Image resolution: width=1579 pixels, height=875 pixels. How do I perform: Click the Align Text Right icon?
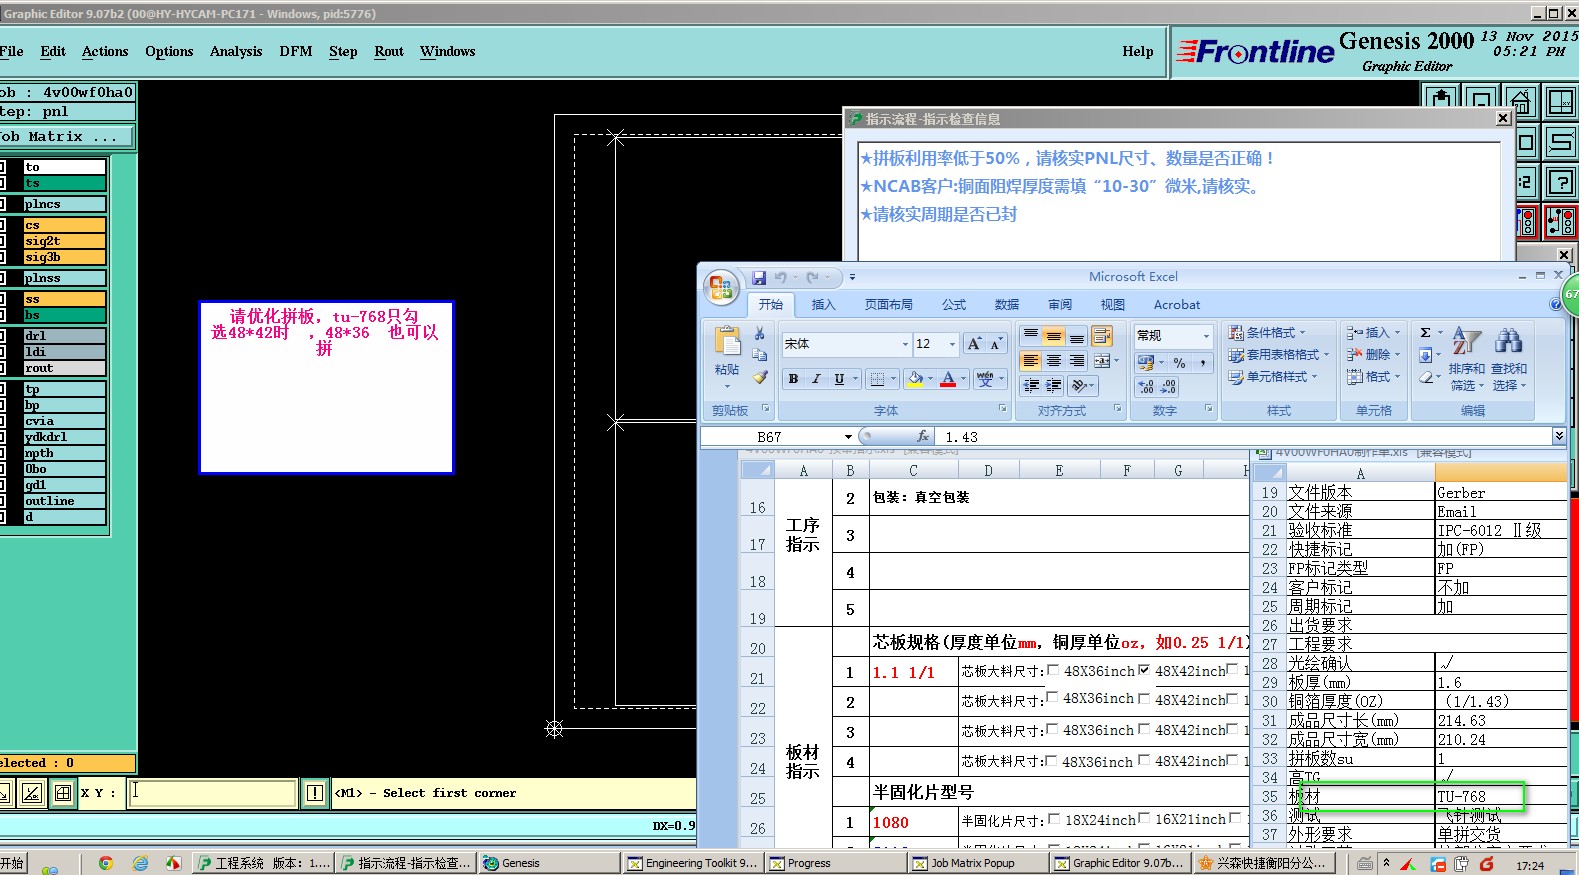pos(1077,361)
